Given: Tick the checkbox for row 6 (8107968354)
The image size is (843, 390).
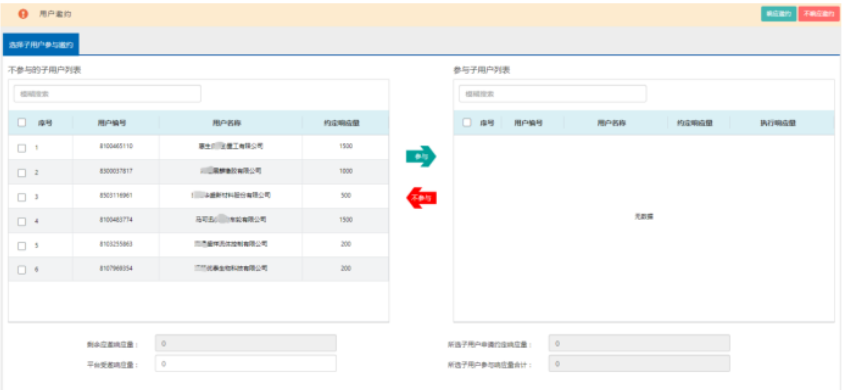Looking at the screenshot, I should point(22,270).
